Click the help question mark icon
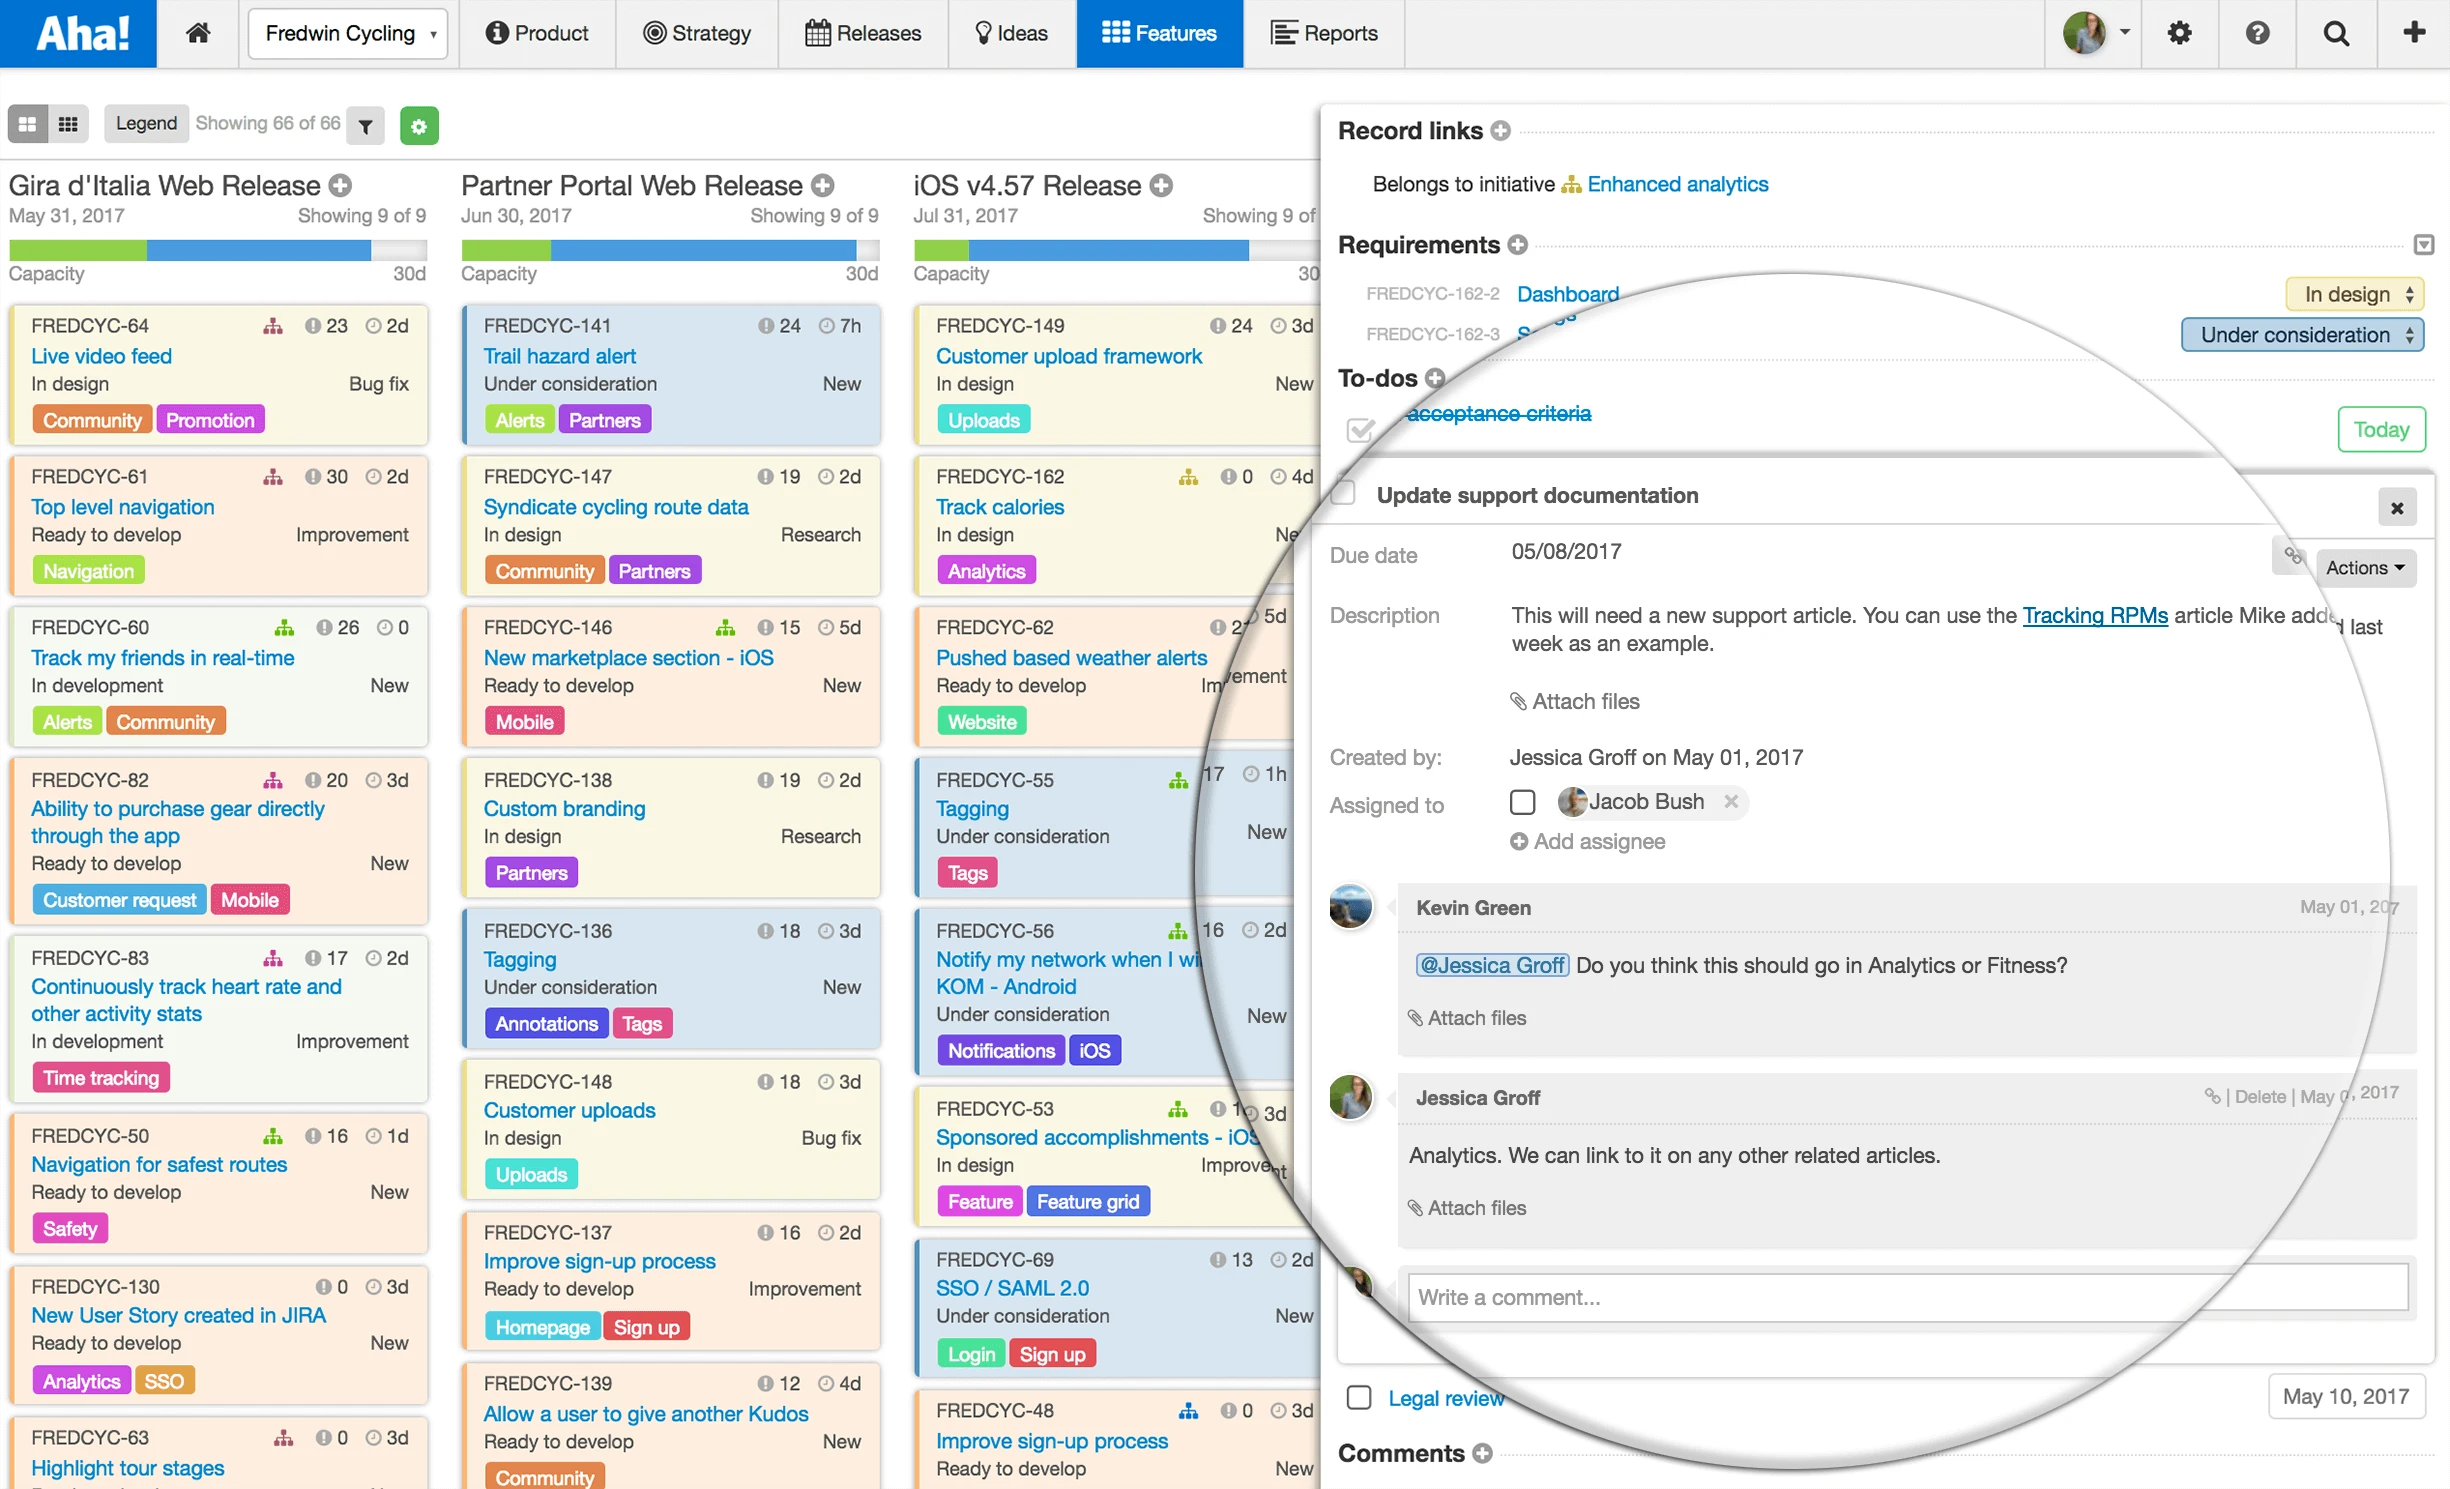2450x1489 pixels. [2257, 33]
